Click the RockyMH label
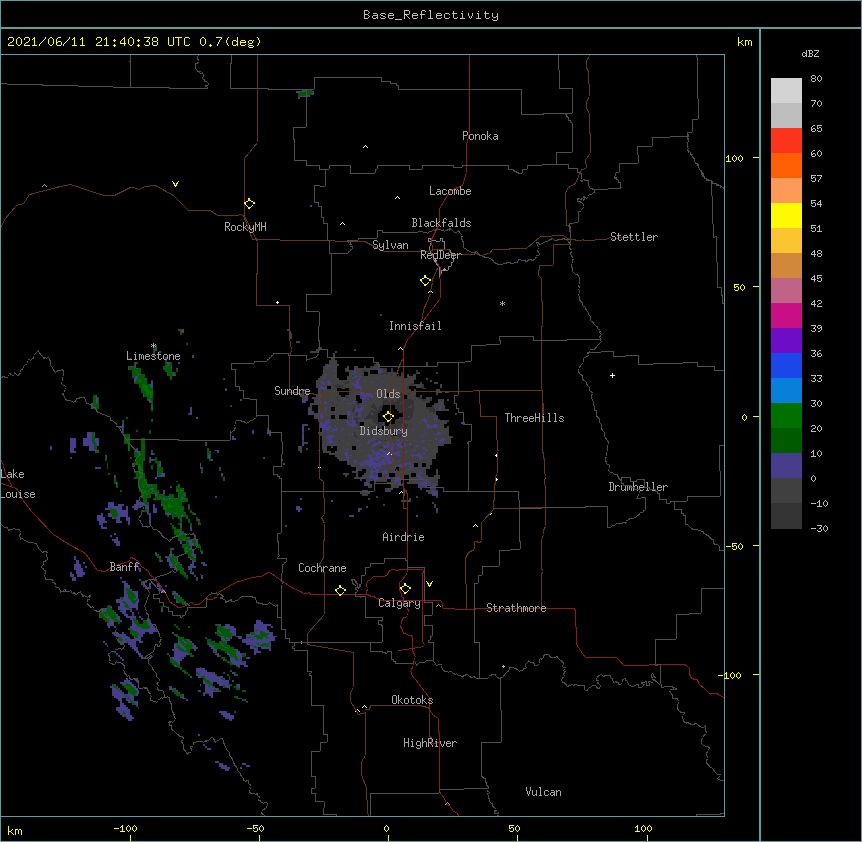Viewport: 862px width, 842px height. (245, 227)
